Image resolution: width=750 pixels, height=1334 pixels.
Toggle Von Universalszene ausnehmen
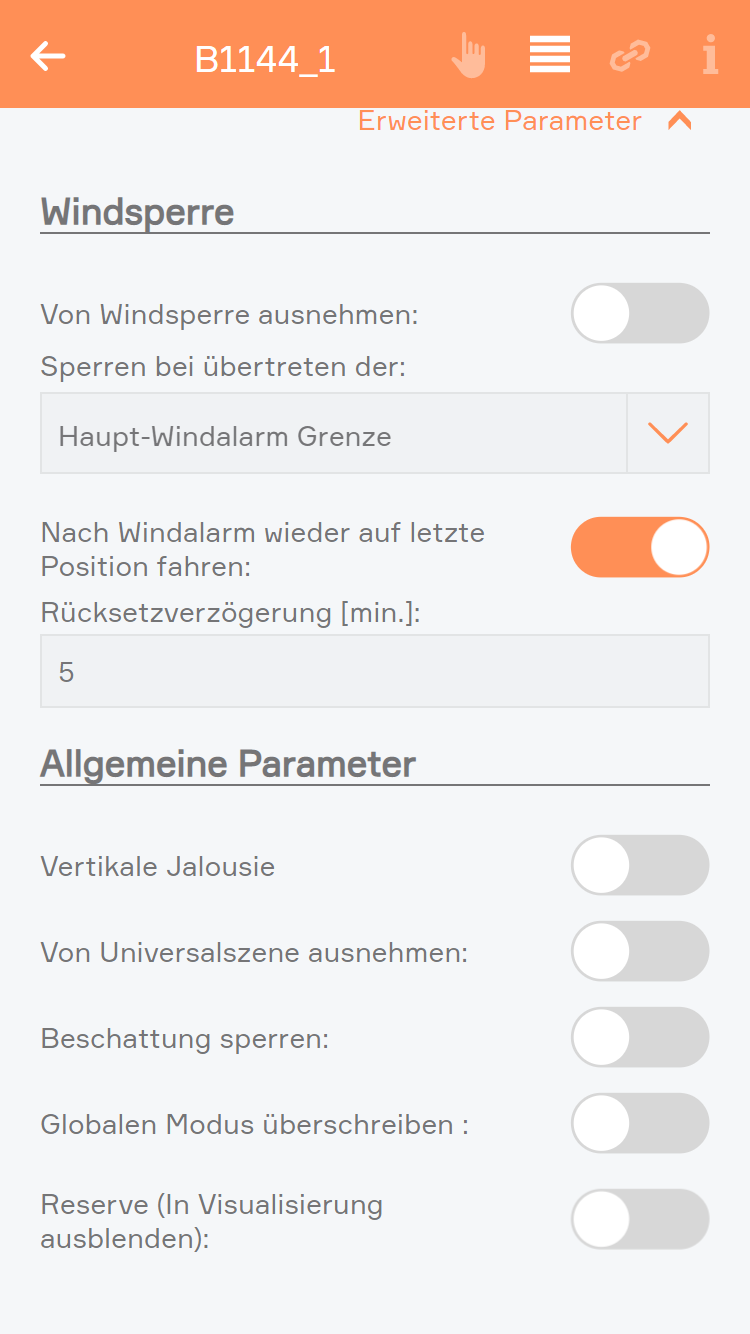point(640,951)
